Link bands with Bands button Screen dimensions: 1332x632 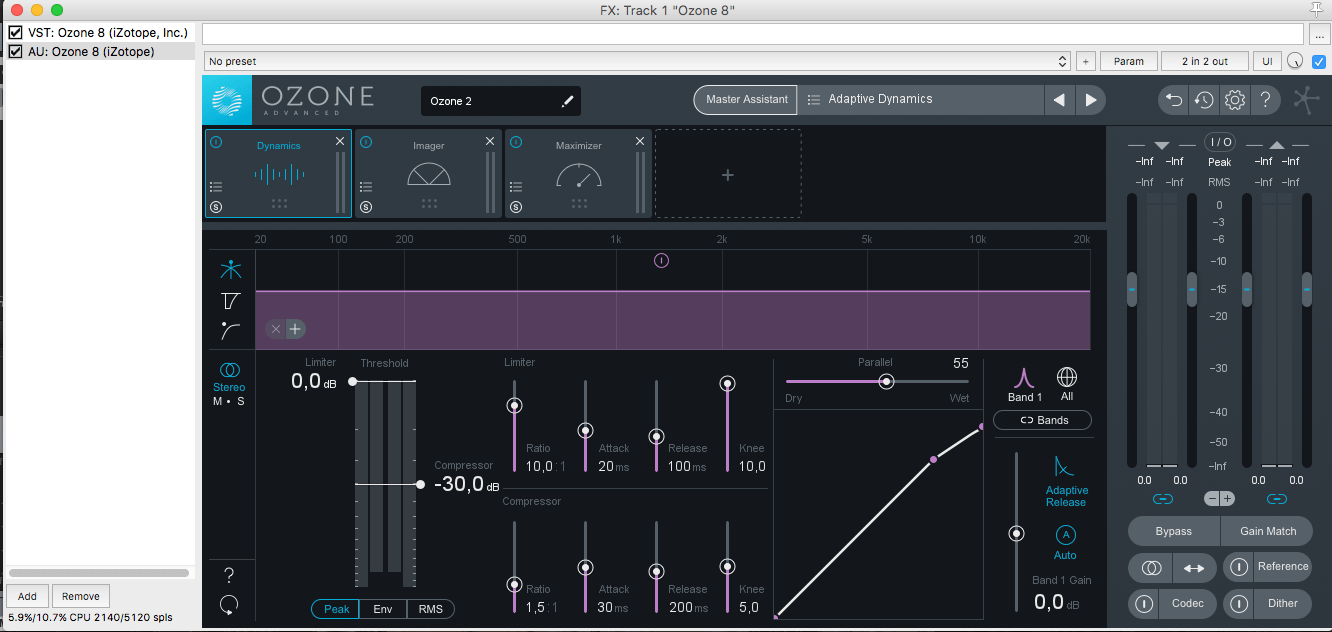tap(1043, 420)
